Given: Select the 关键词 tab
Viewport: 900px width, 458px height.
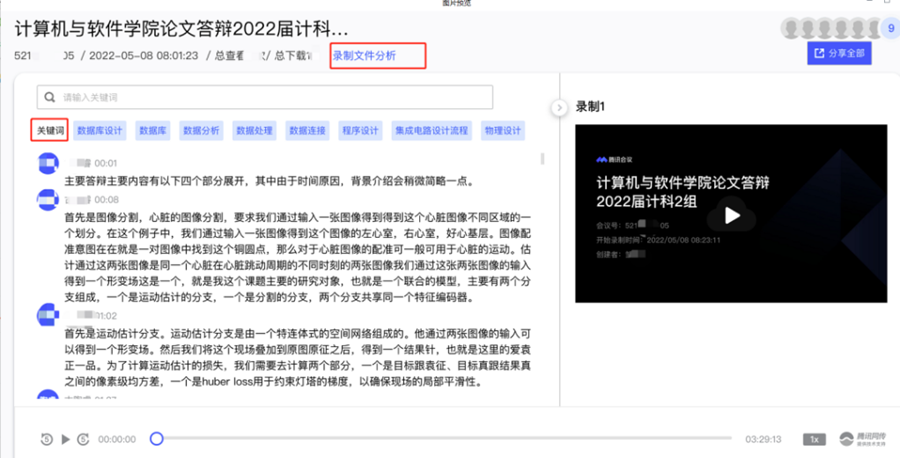Looking at the screenshot, I should (x=50, y=130).
